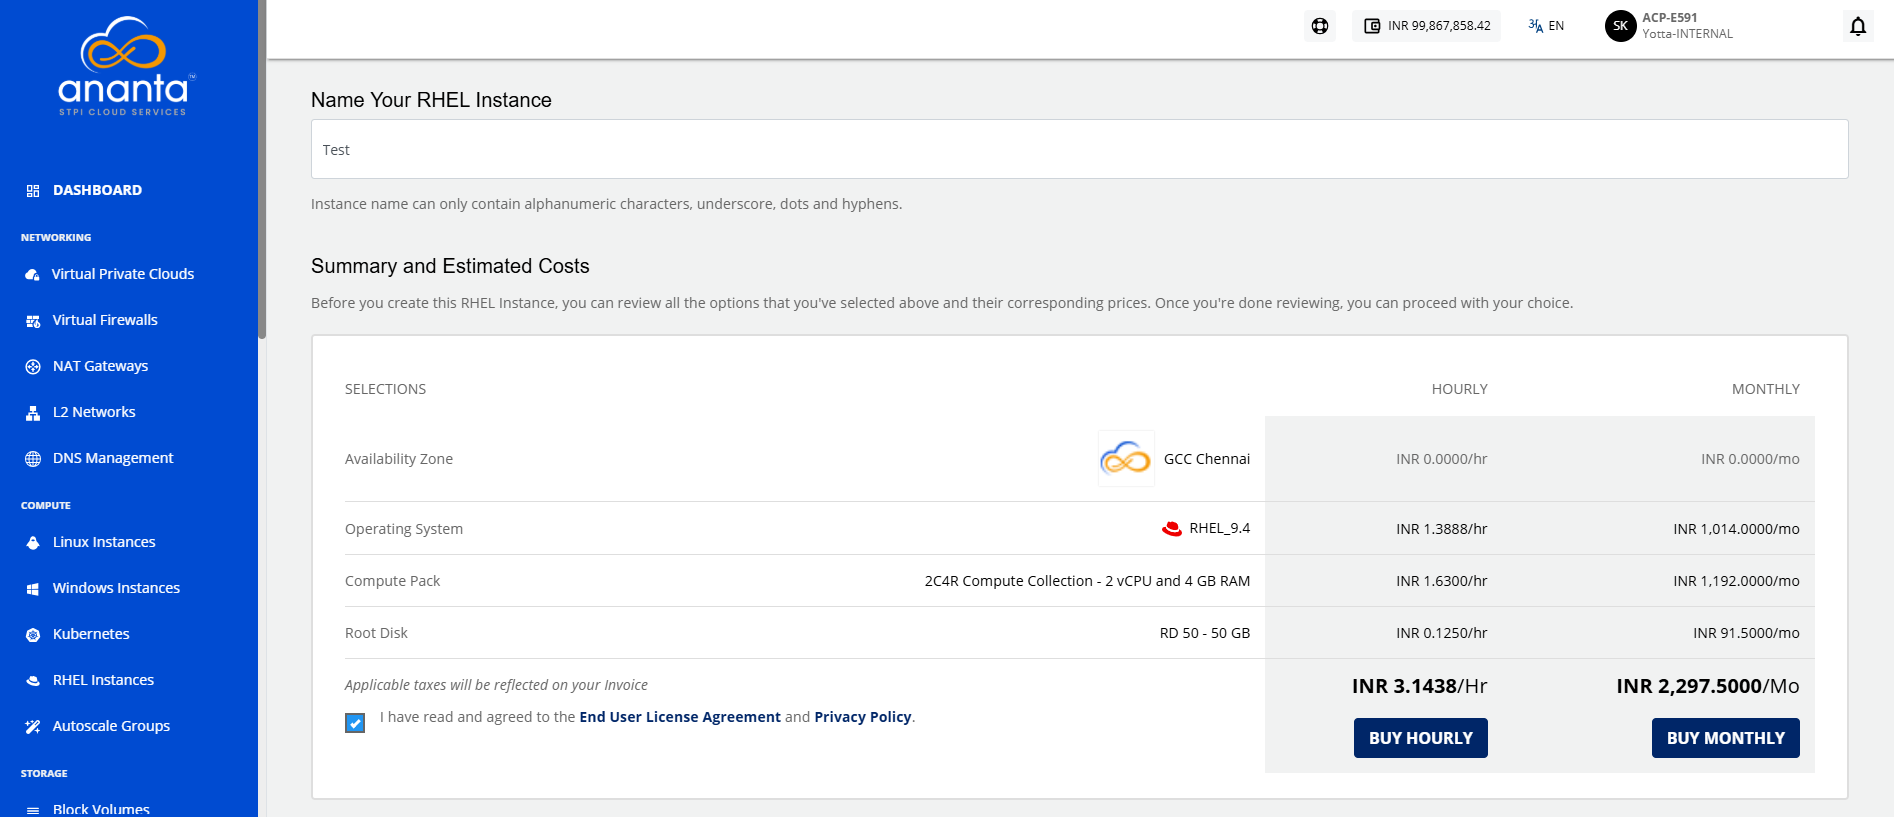Viewport: 1894px width, 817px height.
Task: Click INR 91.5000/mo price
Action: [1746, 633]
